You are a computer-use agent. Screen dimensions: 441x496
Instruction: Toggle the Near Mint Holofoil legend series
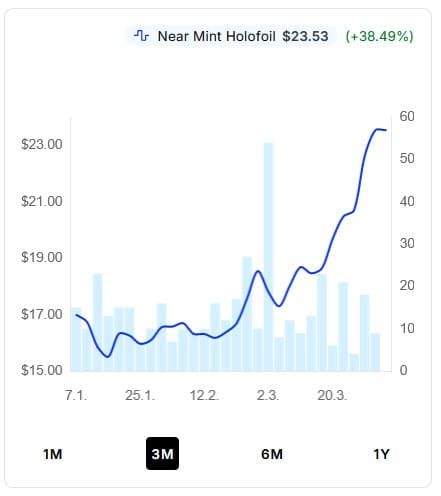231,36
